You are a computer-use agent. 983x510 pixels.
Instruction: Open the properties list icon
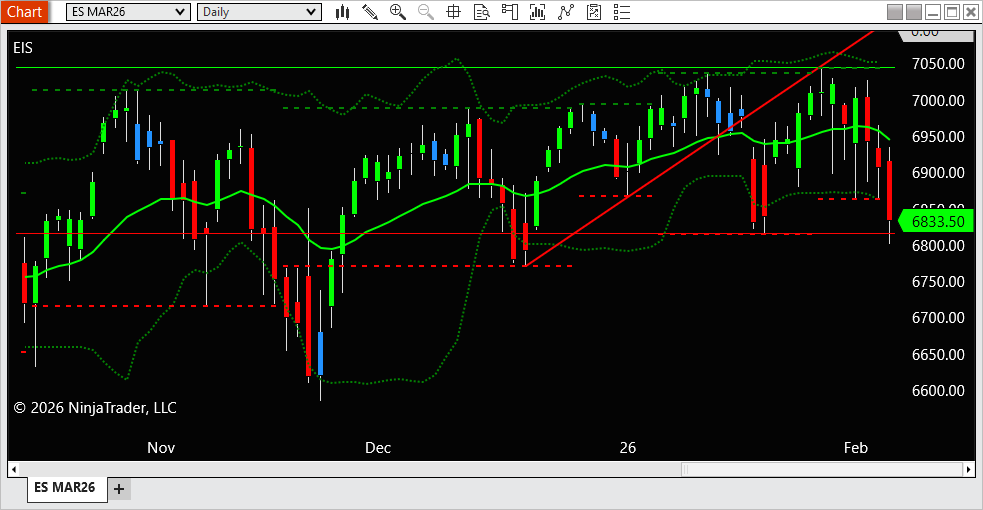pos(622,12)
